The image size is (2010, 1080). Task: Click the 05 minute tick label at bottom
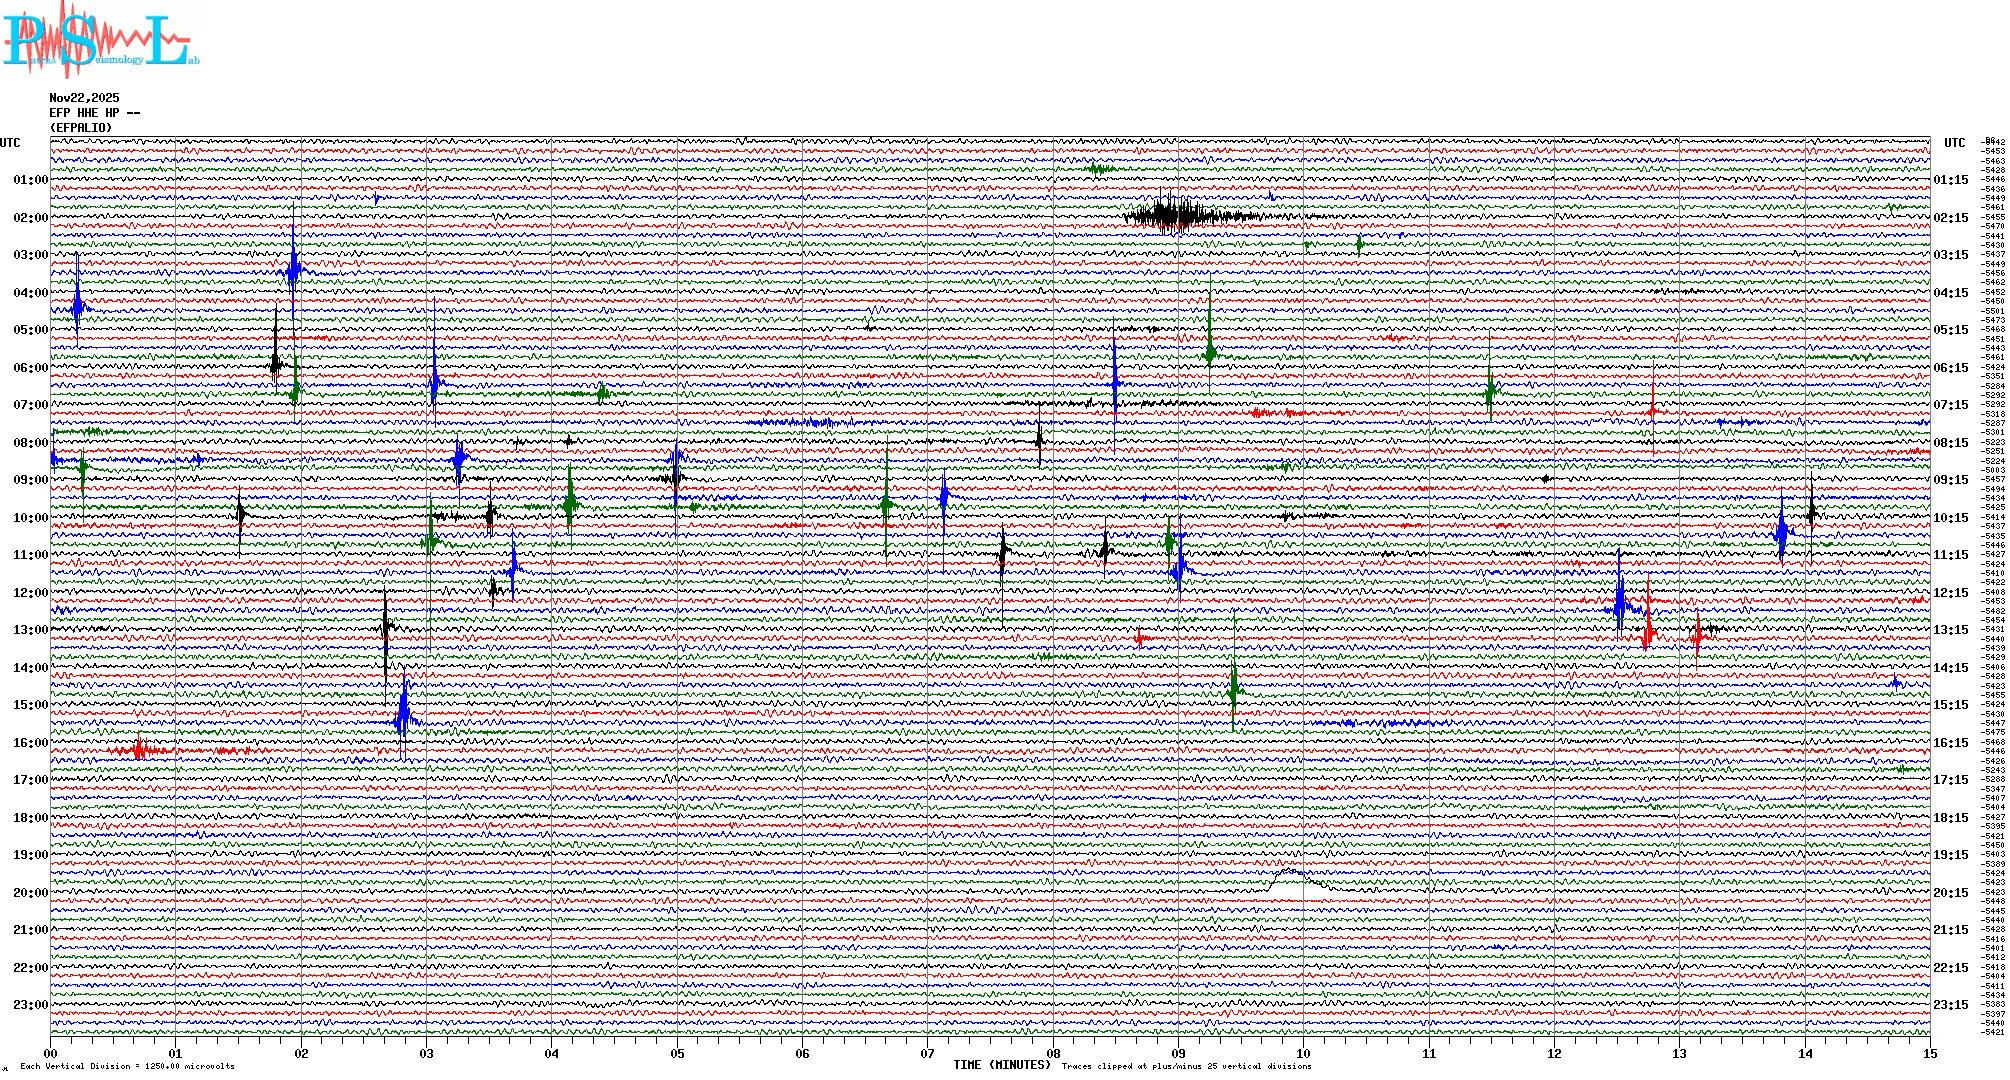[677, 1054]
